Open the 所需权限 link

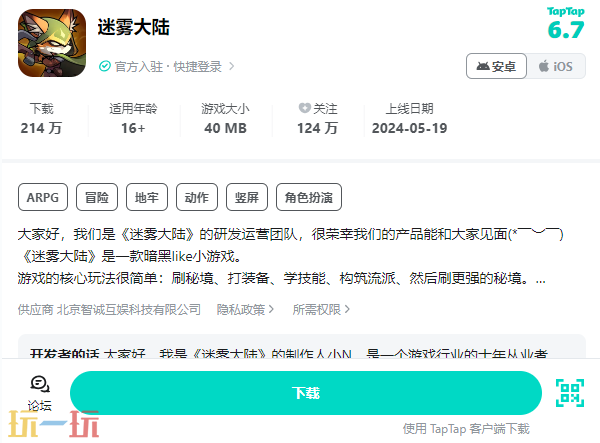click(x=321, y=309)
